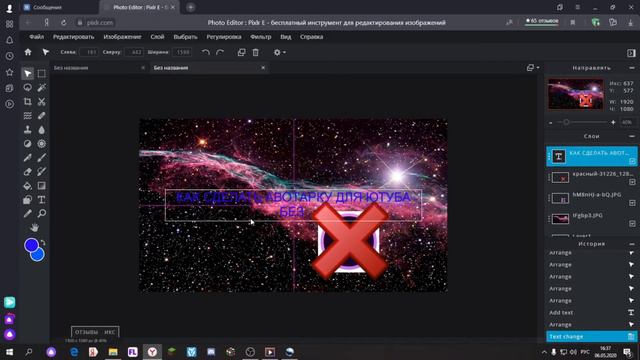Select the Color Replace brush tool

42,172
